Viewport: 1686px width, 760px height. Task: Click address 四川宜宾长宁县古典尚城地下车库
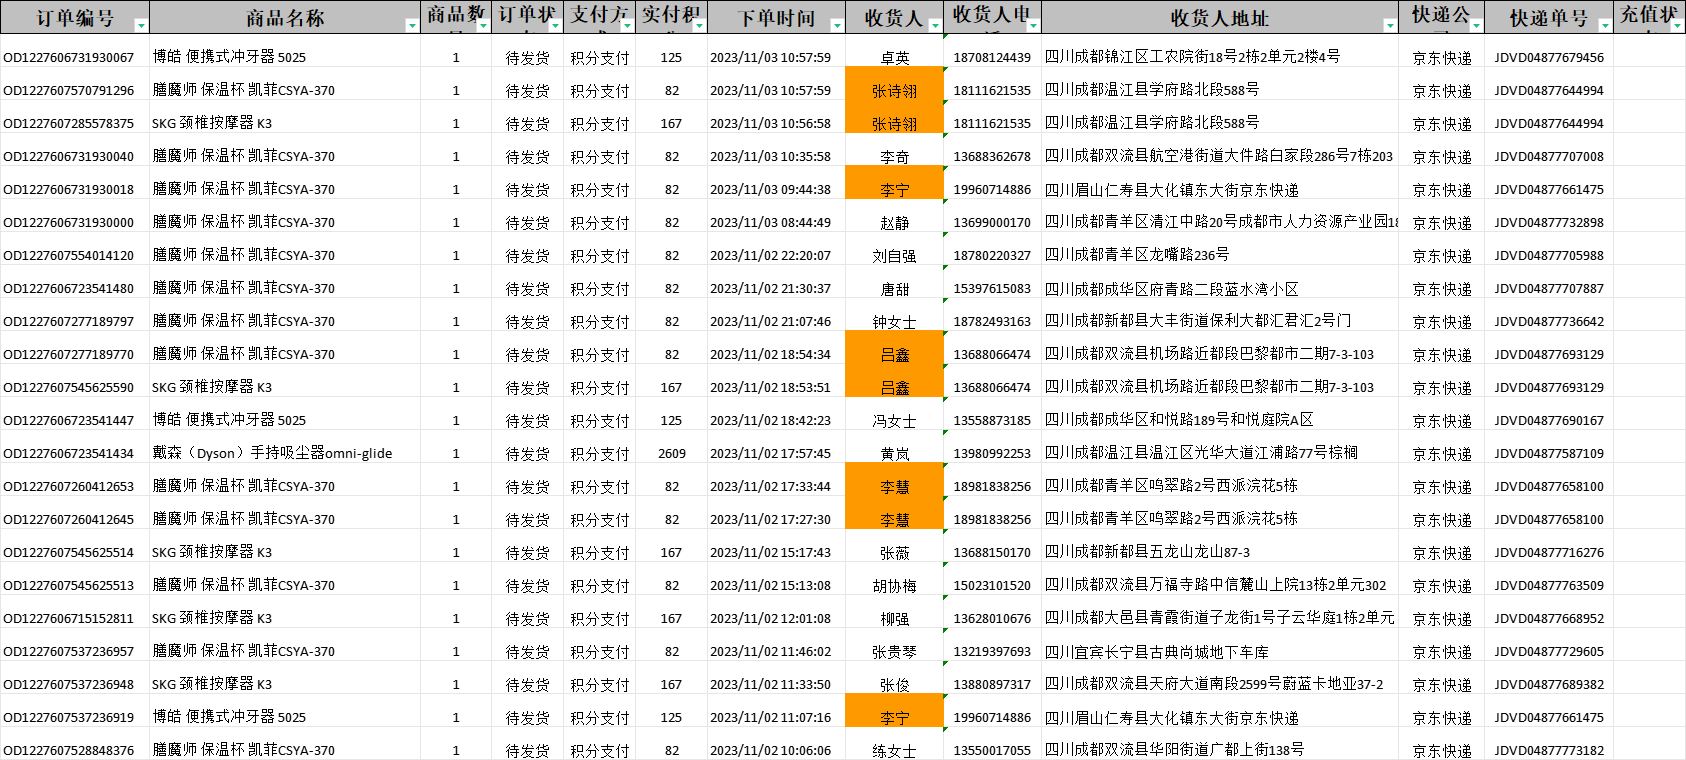point(1157,651)
